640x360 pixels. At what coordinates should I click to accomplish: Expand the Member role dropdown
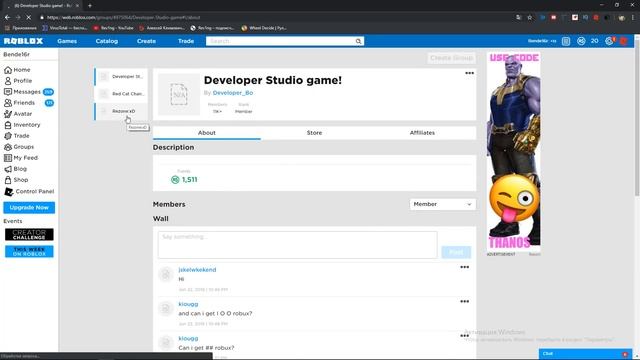click(442, 204)
